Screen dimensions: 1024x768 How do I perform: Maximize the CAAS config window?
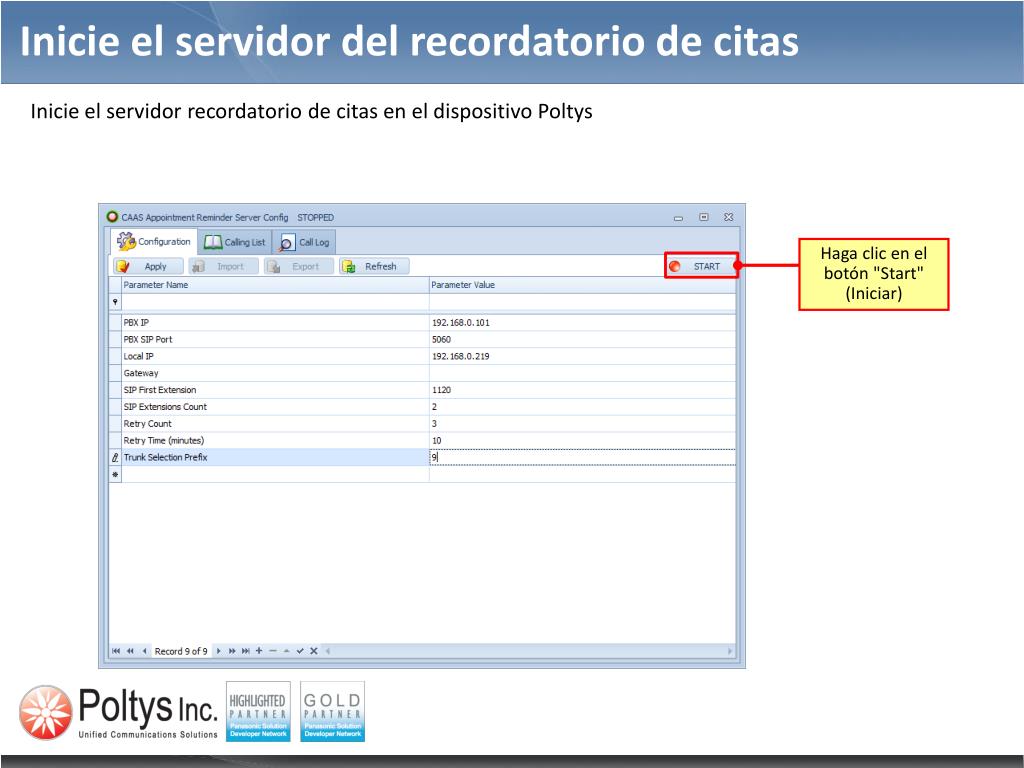click(703, 217)
